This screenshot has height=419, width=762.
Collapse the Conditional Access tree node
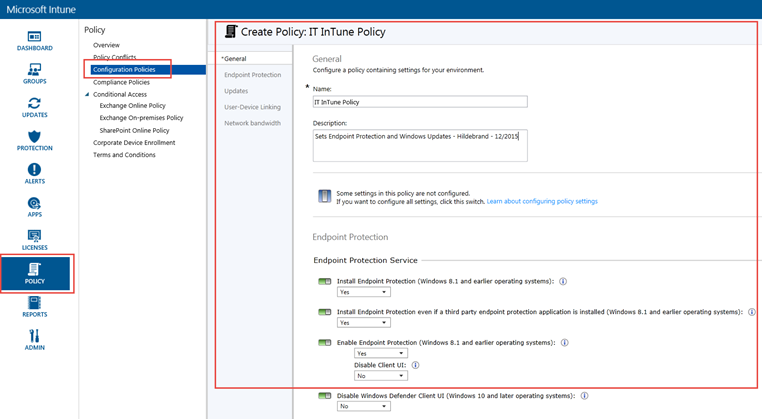coord(87,94)
